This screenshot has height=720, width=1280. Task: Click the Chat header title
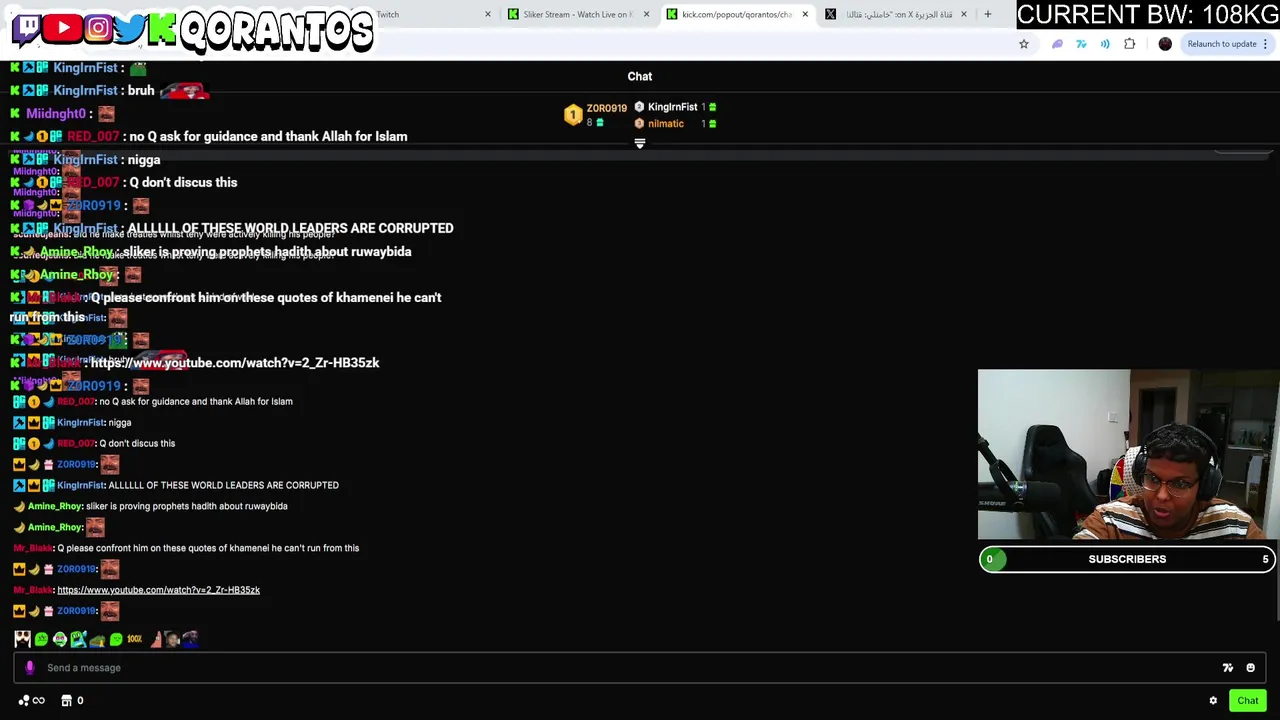pos(640,76)
